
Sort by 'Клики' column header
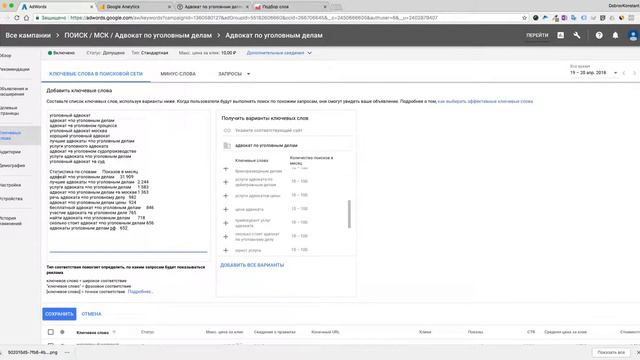pyautogui.click(x=425, y=332)
